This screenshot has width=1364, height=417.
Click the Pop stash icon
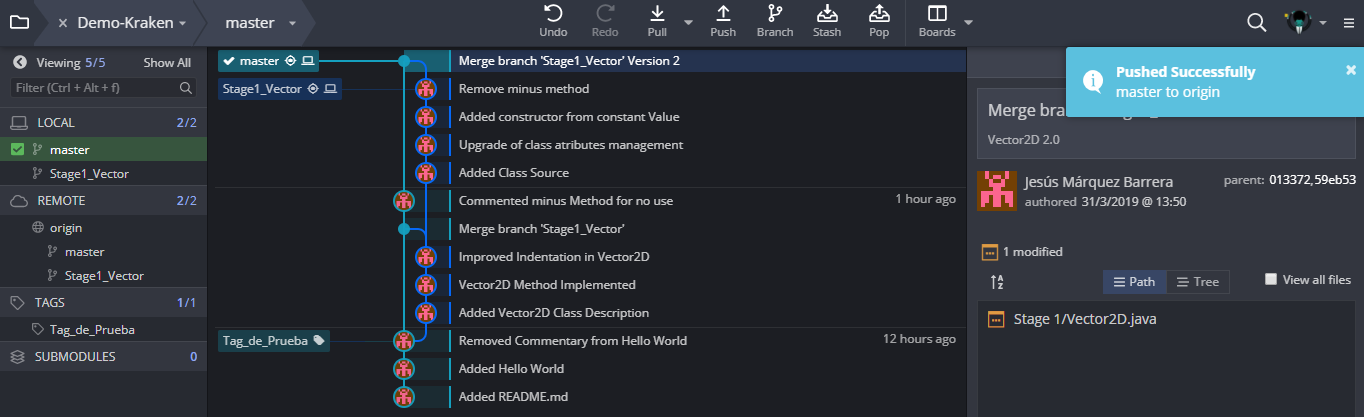pyautogui.click(x=879, y=14)
